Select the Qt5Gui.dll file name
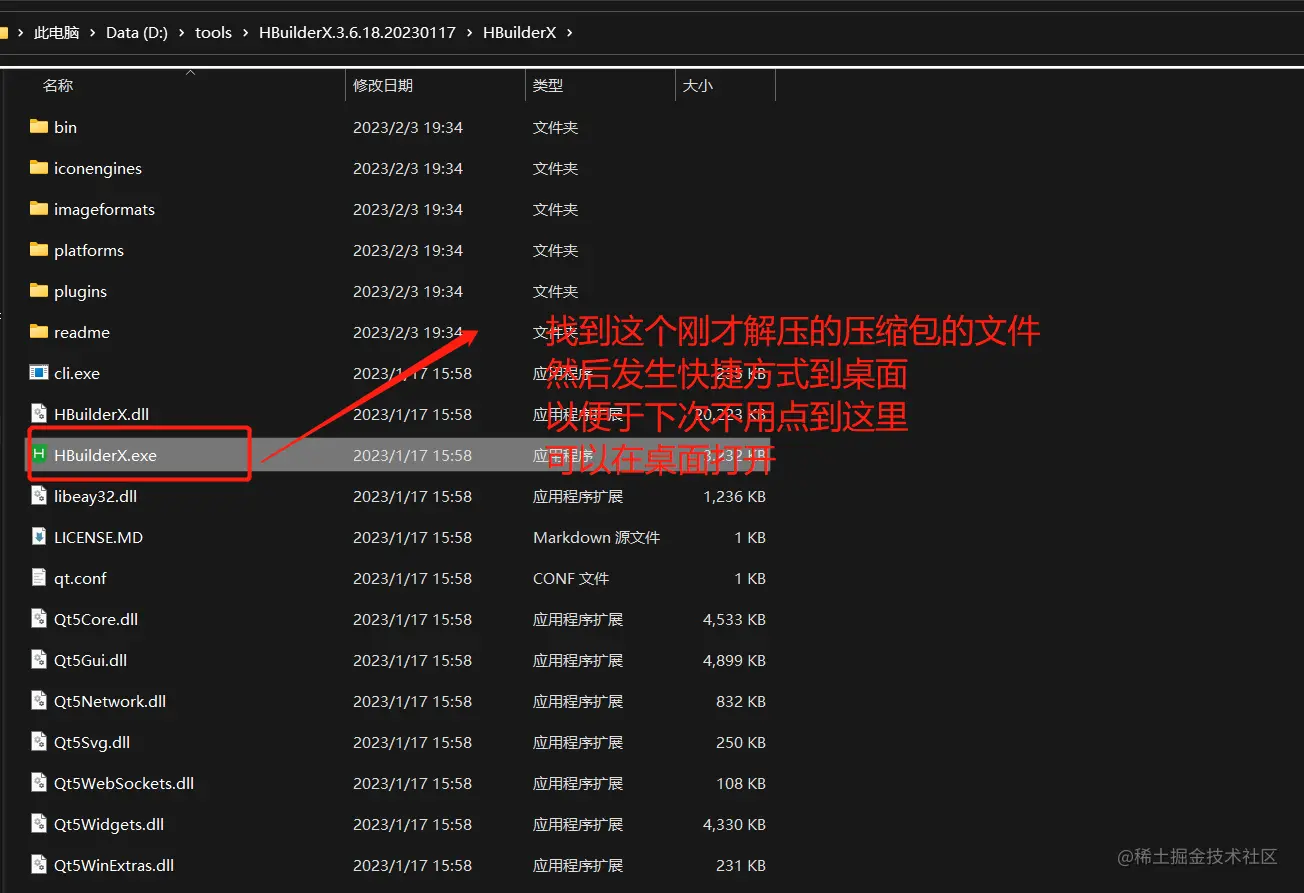 90,660
